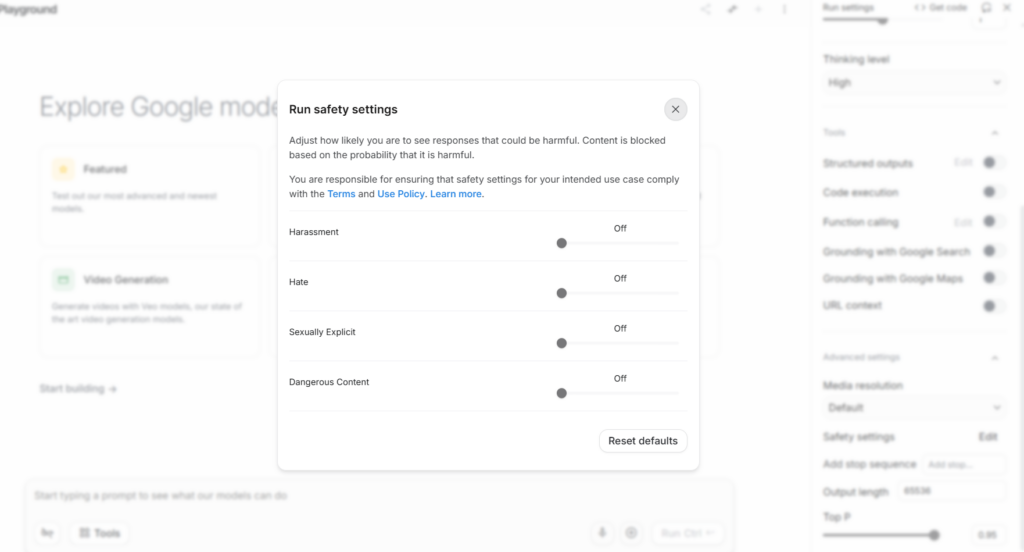Open the Thinking level dropdown
1024x552 pixels.
[x=914, y=82]
